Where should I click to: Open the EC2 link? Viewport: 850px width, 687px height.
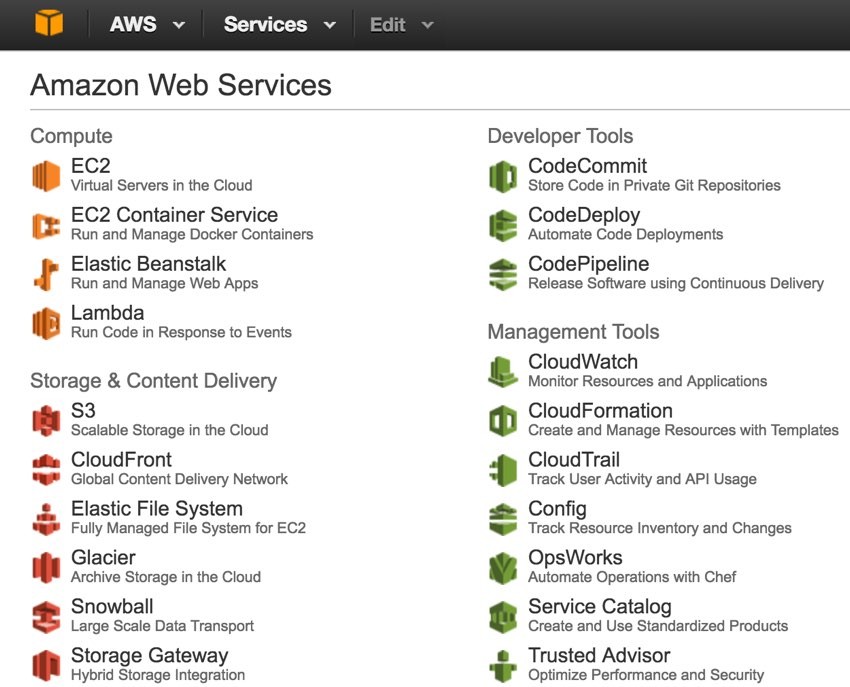point(91,165)
